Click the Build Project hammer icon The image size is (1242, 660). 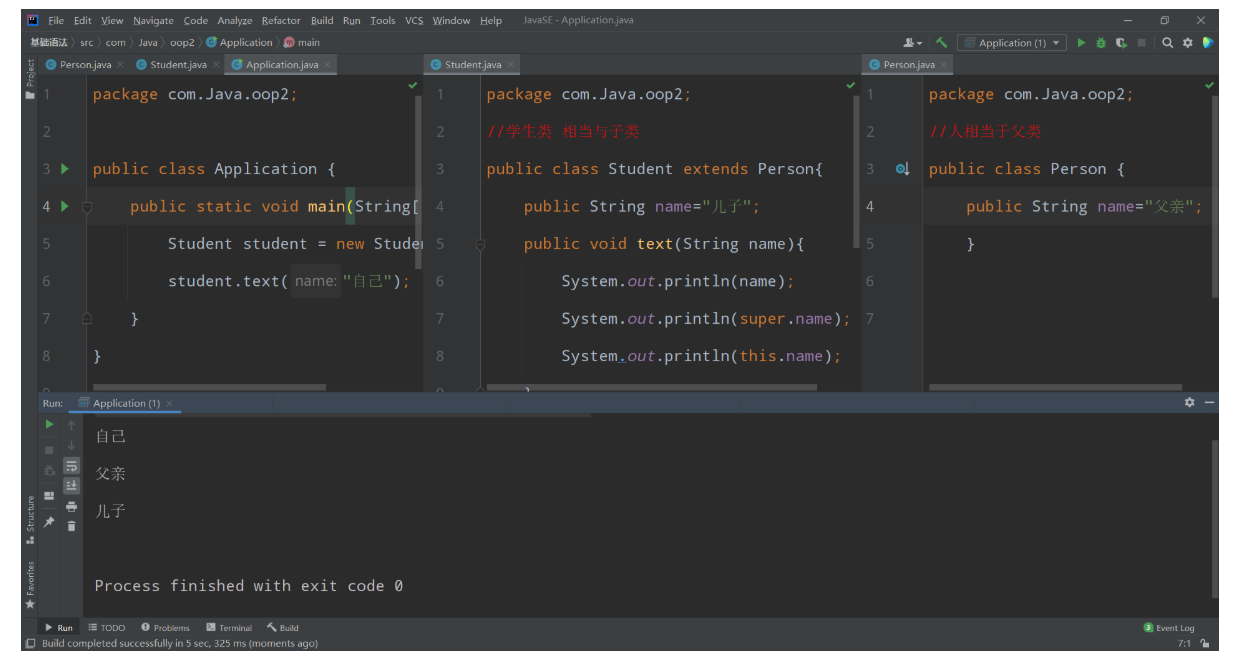[941, 43]
